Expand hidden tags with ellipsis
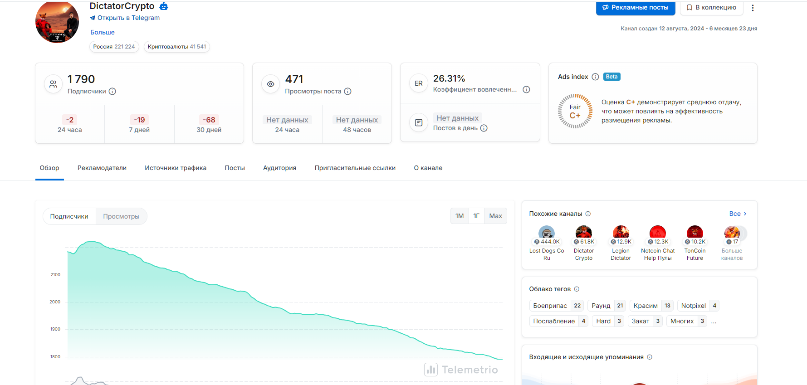This screenshot has height=385, width=807. (x=713, y=321)
